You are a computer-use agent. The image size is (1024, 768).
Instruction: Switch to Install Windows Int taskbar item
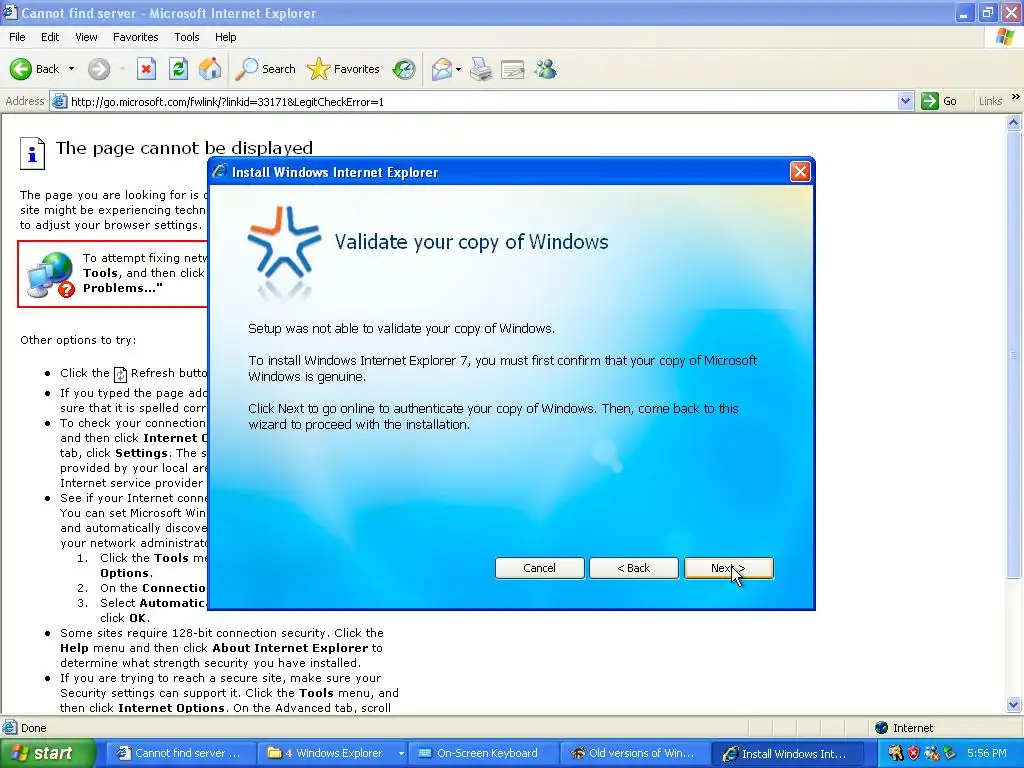(788, 754)
